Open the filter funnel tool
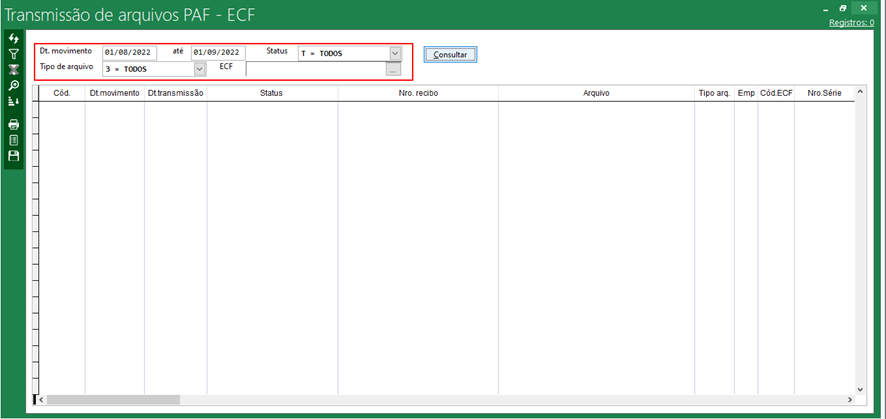886x419 pixels. click(x=14, y=54)
